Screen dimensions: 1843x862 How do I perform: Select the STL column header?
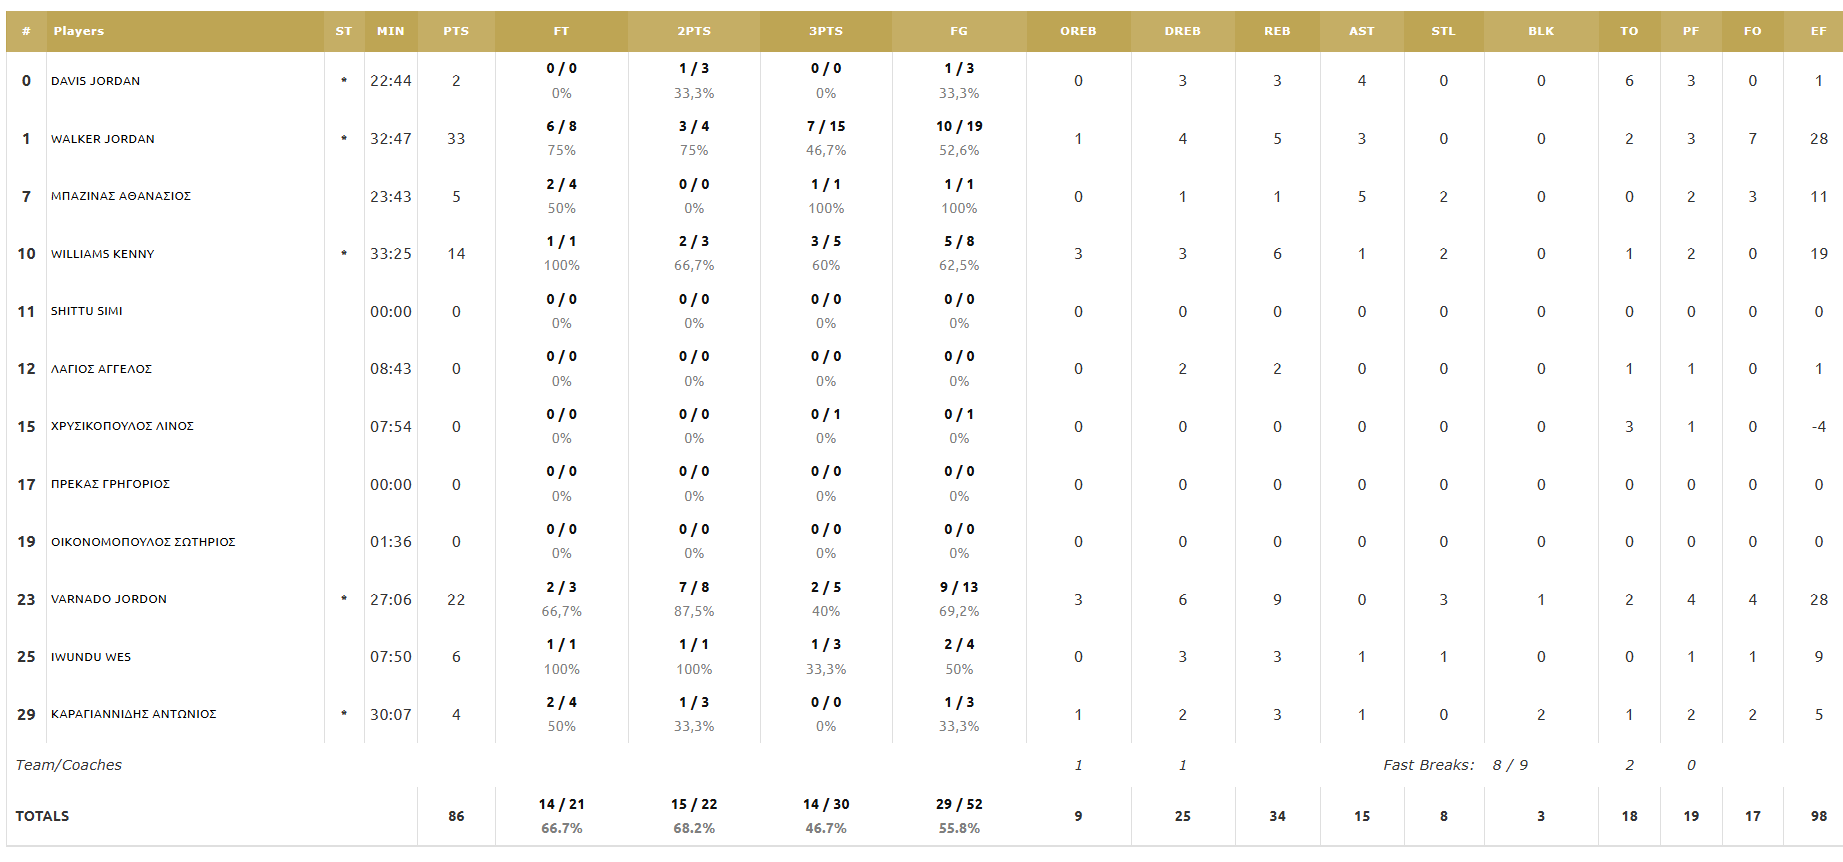[1444, 31]
